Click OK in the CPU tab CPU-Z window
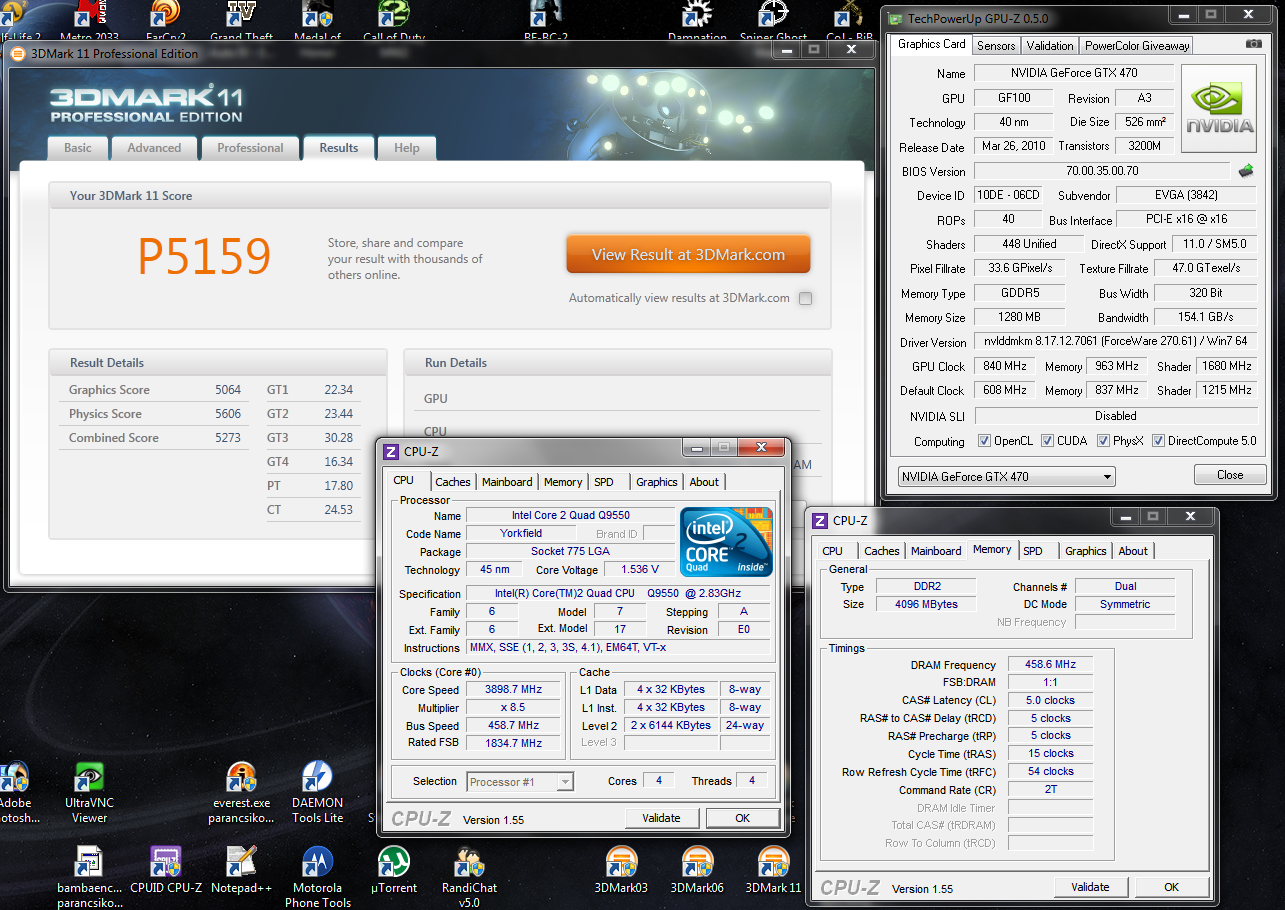Viewport: 1285px width, 910px height. click(x=742, y=818)
